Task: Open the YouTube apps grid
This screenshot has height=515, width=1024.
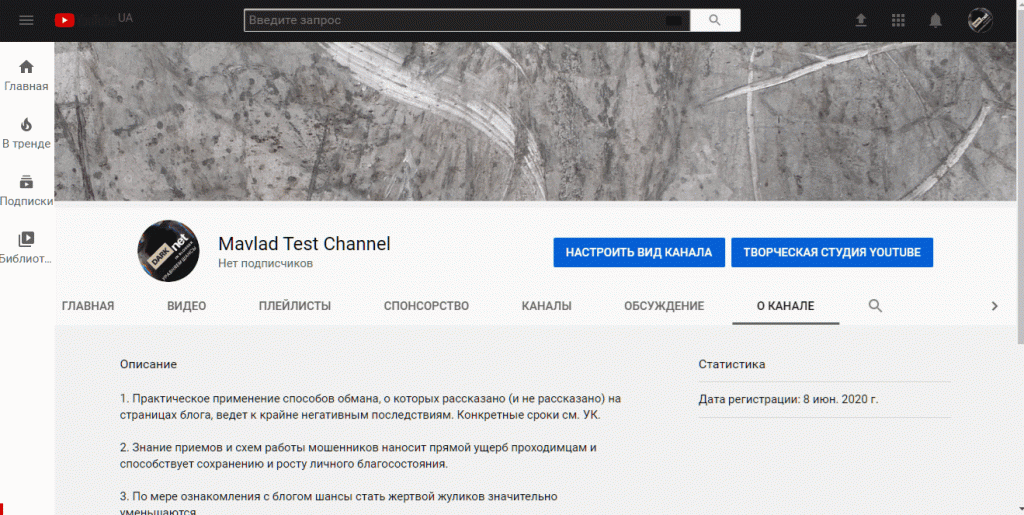Action: (x=898, y=20)
